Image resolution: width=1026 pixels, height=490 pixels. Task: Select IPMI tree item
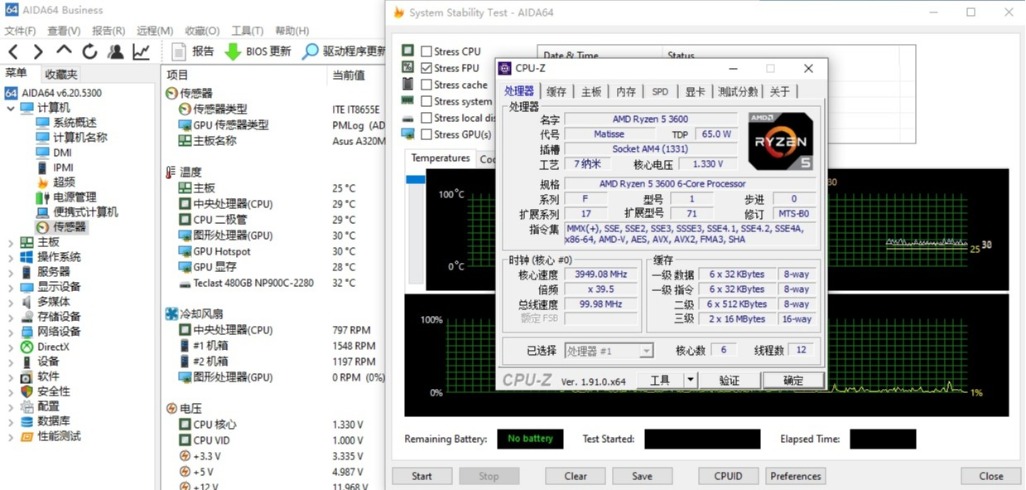click(63, 167)
